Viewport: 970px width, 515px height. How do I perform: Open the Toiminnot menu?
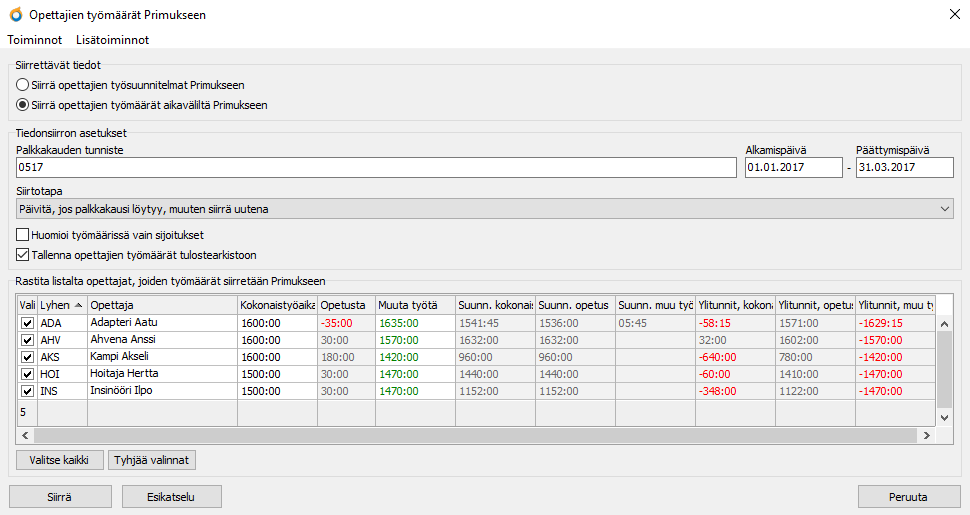[x=34, y=40]
